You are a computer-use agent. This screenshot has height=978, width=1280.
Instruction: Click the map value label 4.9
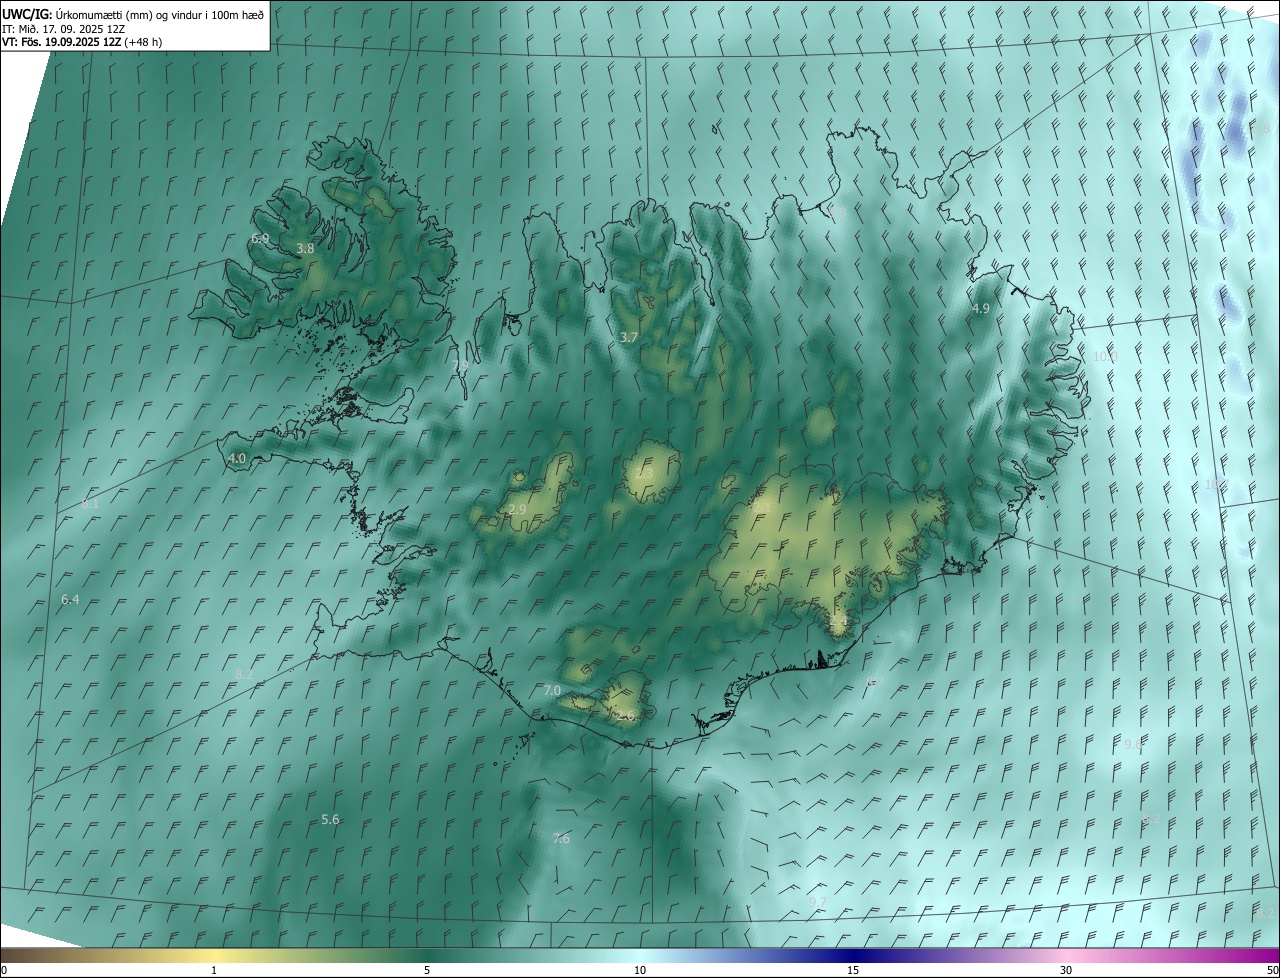point(981,308)
